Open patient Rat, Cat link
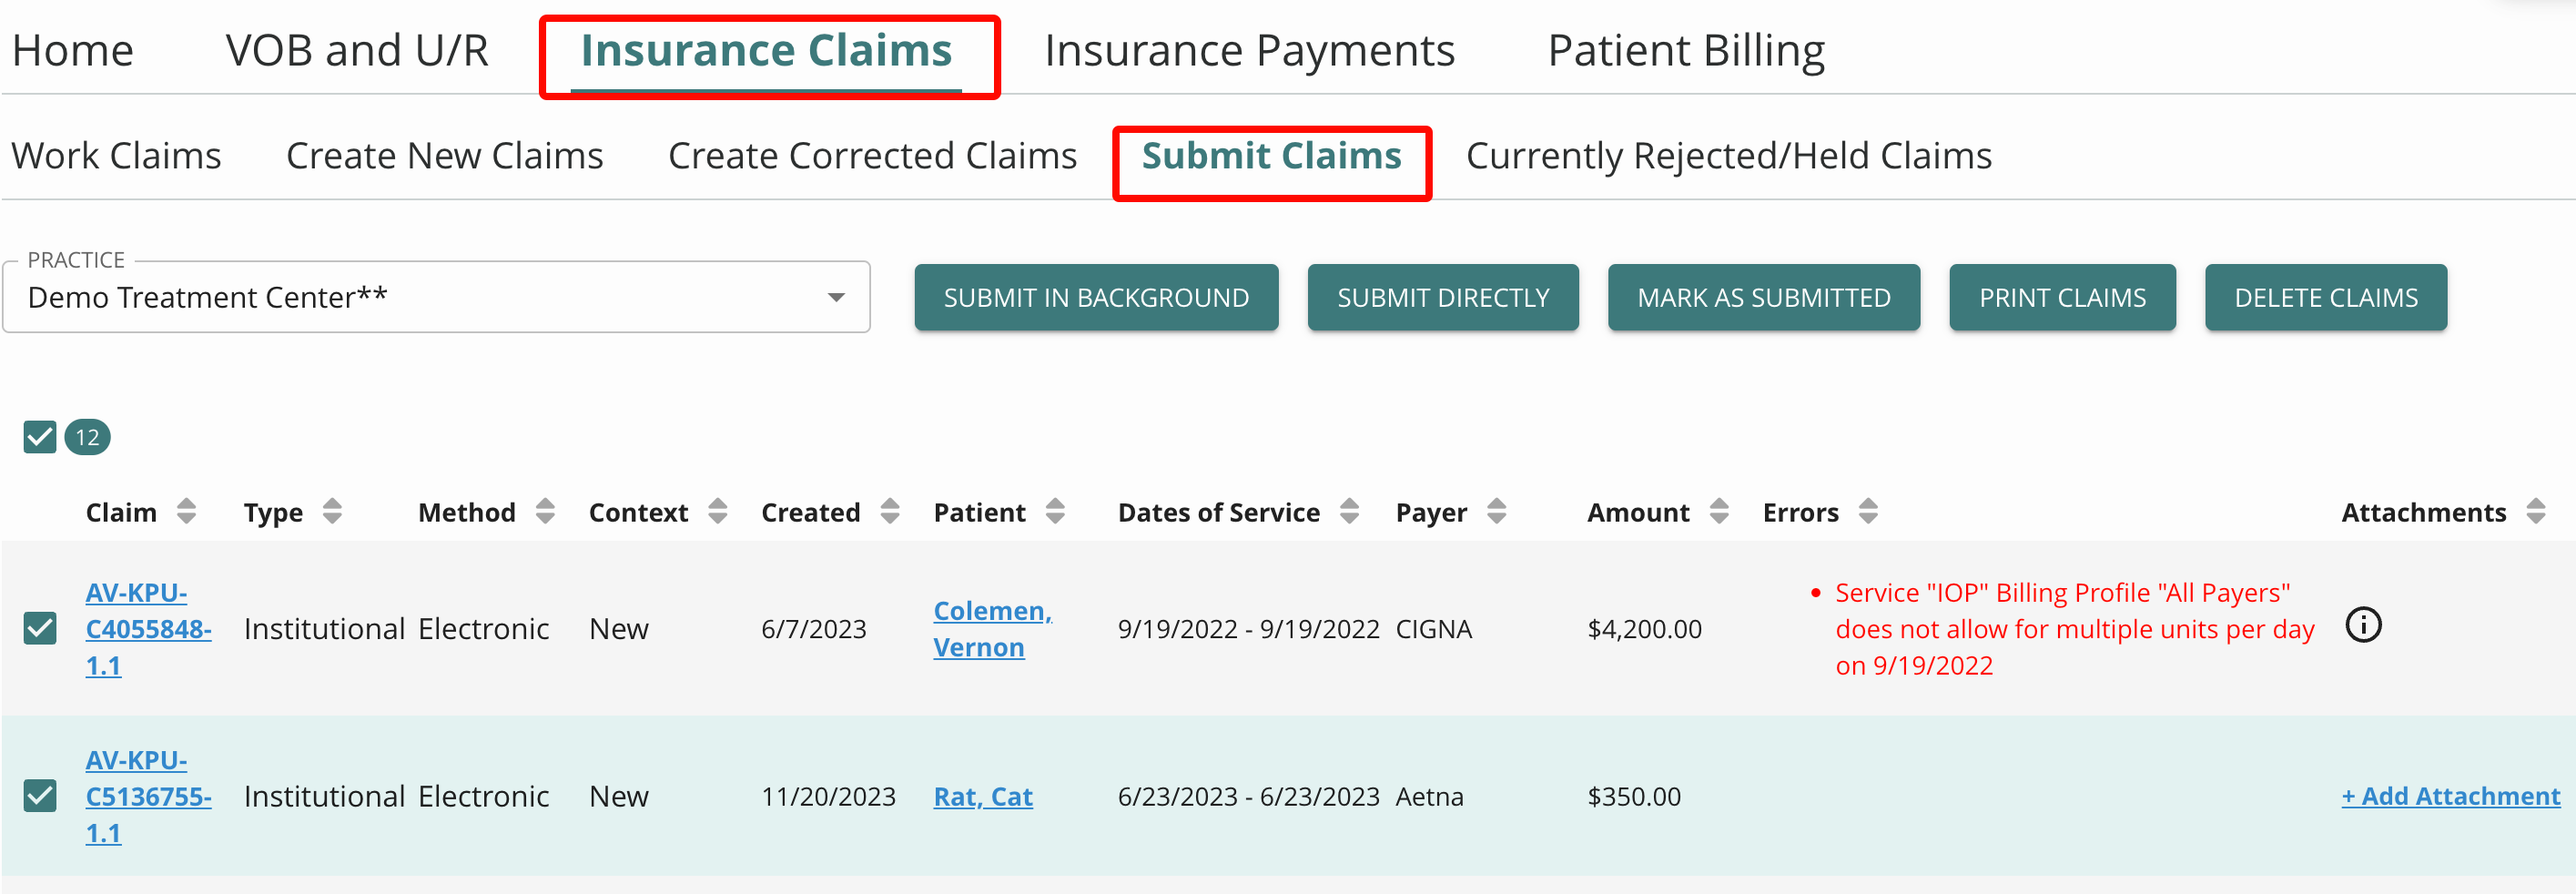 tap(982, 796)
